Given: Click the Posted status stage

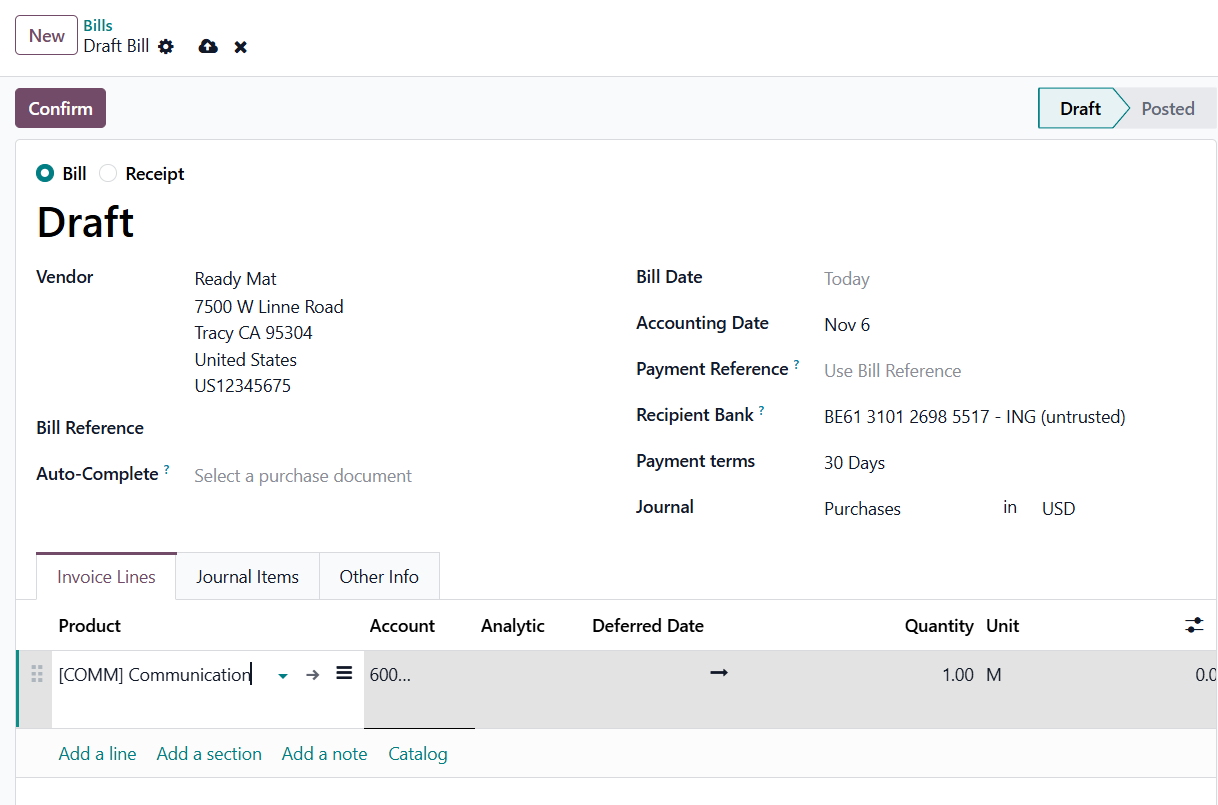Looking at the screenshot, I should pyautogui.click(x=1167, y=109).
